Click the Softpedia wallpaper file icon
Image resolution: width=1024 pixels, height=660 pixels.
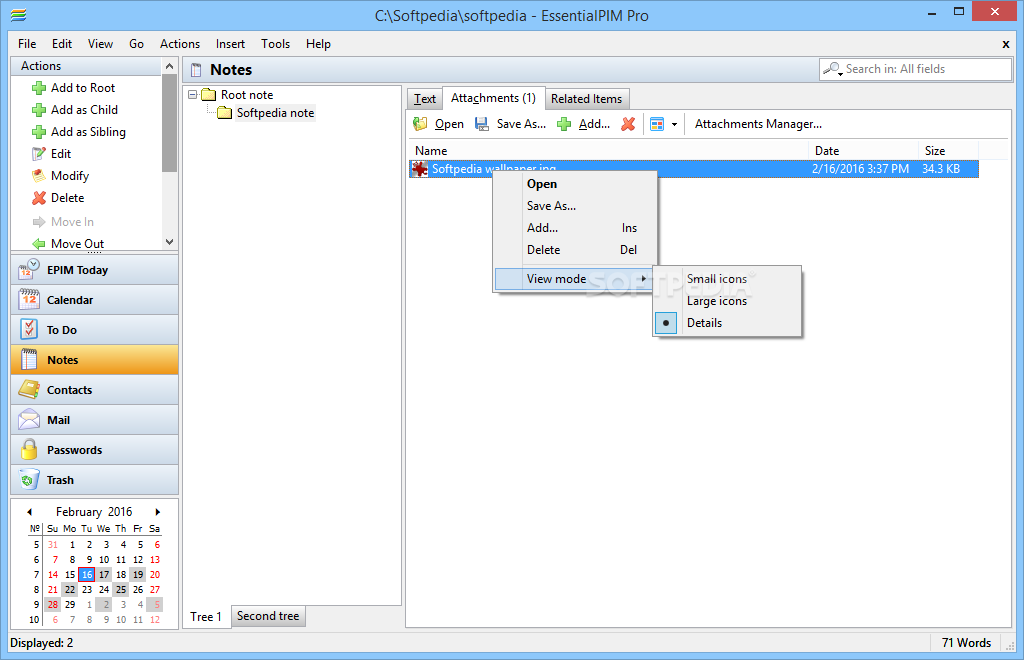[x=420, y=169]
